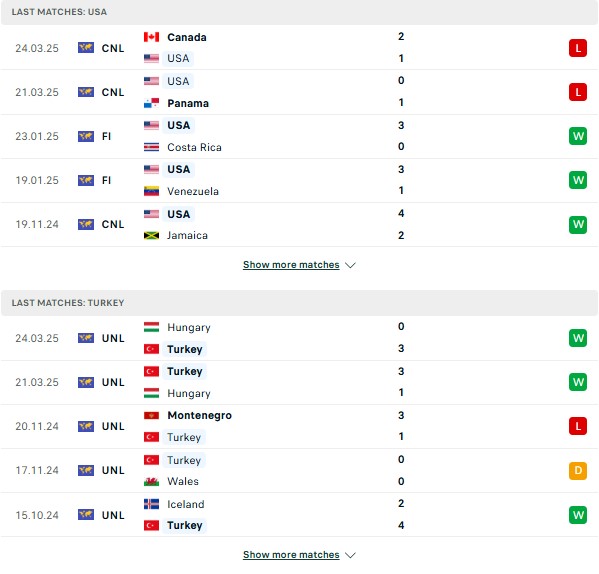Click the red L badge for Canada match
The height and width of the screenshot is (574, 599).
coord(578,48)
